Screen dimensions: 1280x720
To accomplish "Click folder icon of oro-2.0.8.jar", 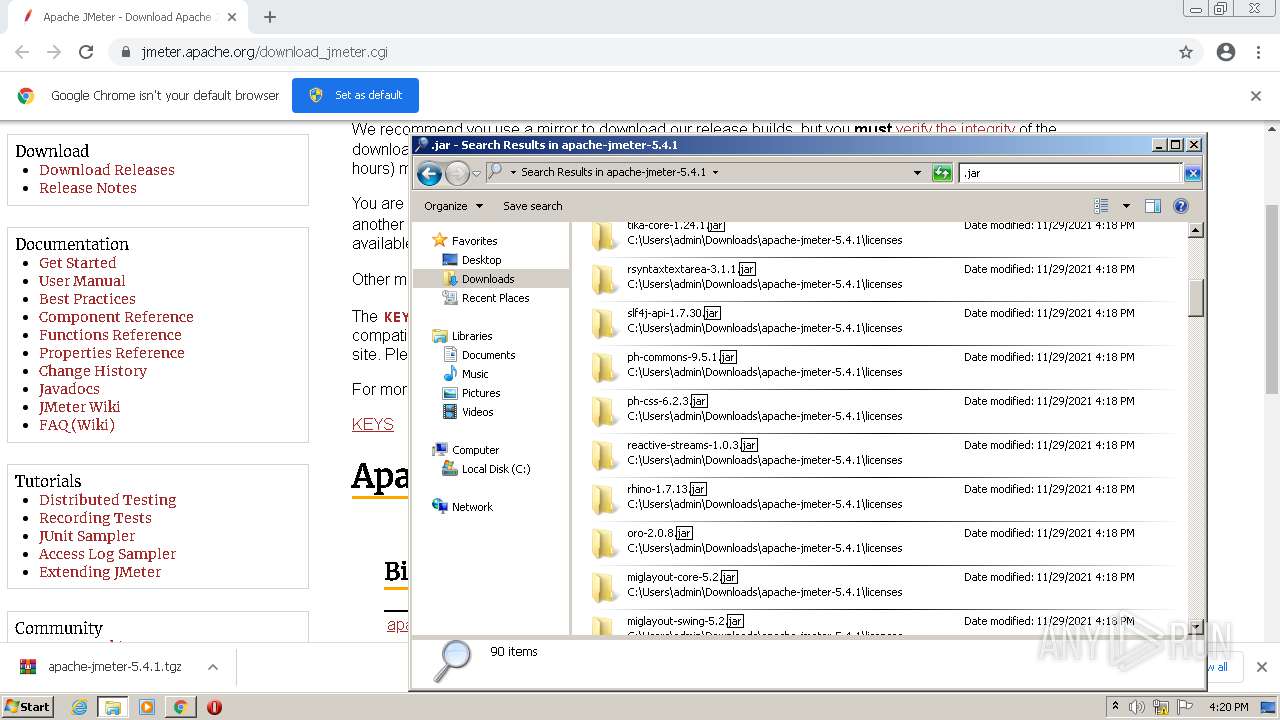I will [604, 543].
